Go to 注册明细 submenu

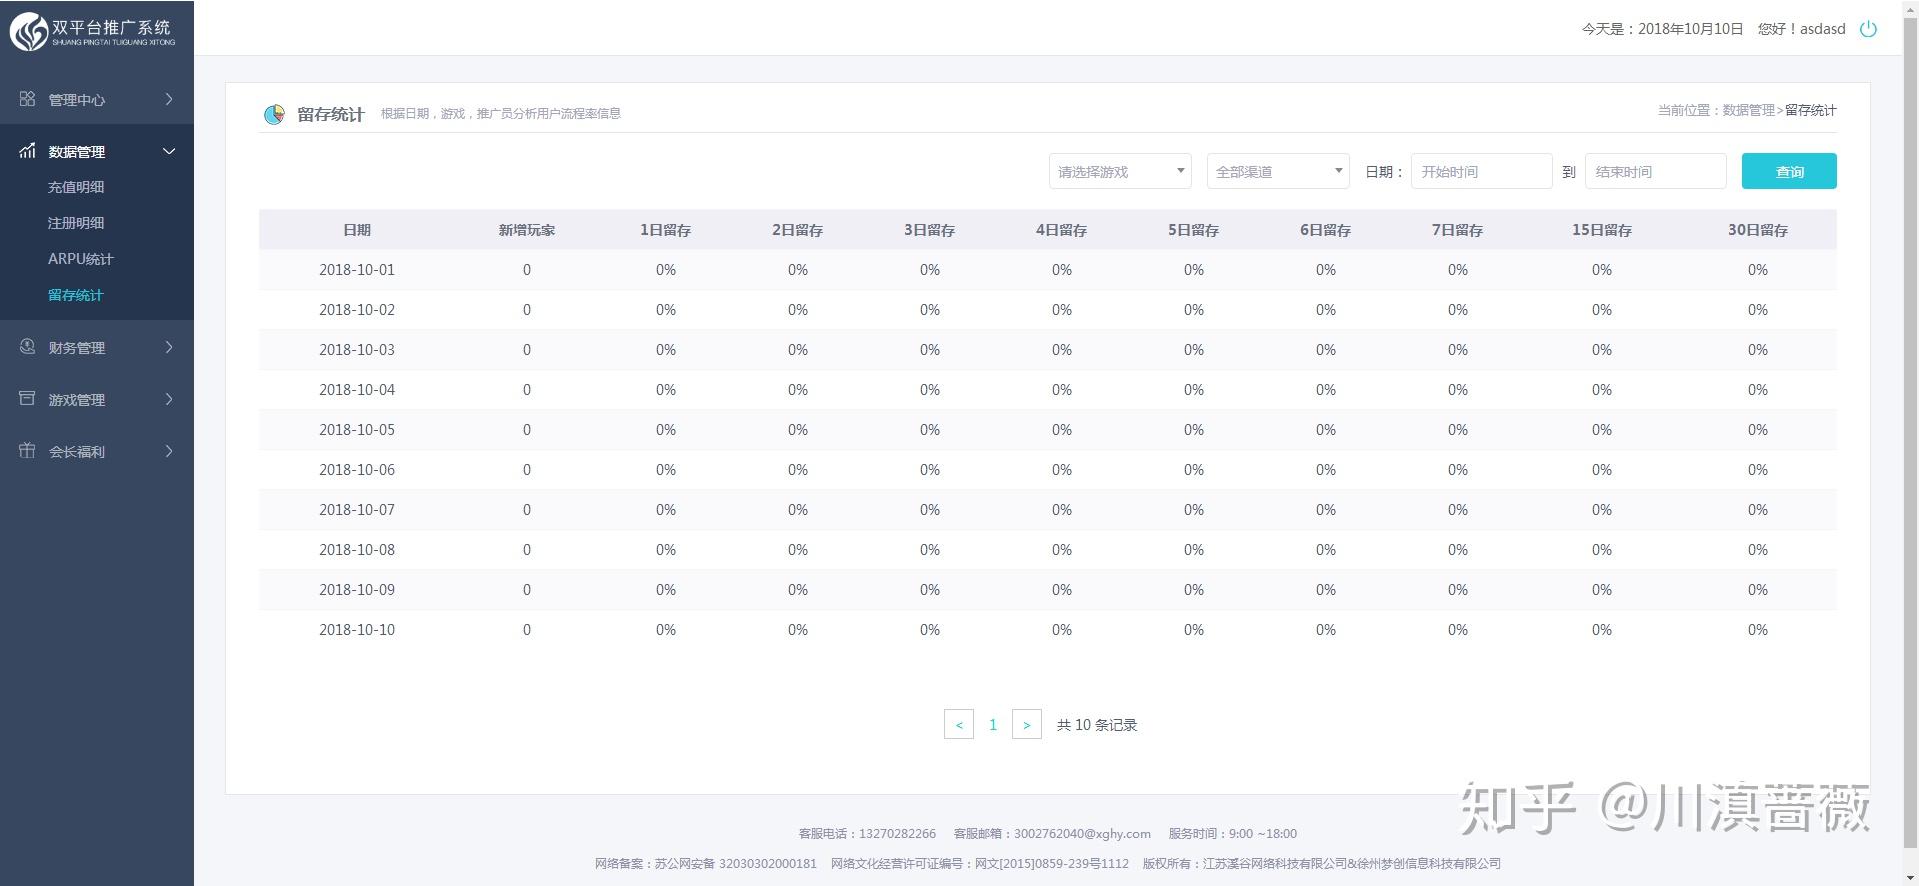click(76, 223)
